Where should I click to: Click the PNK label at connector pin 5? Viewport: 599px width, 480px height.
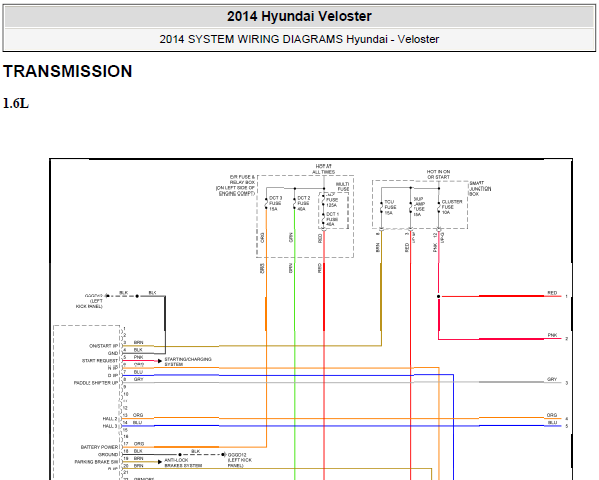[x=138, y=357]
